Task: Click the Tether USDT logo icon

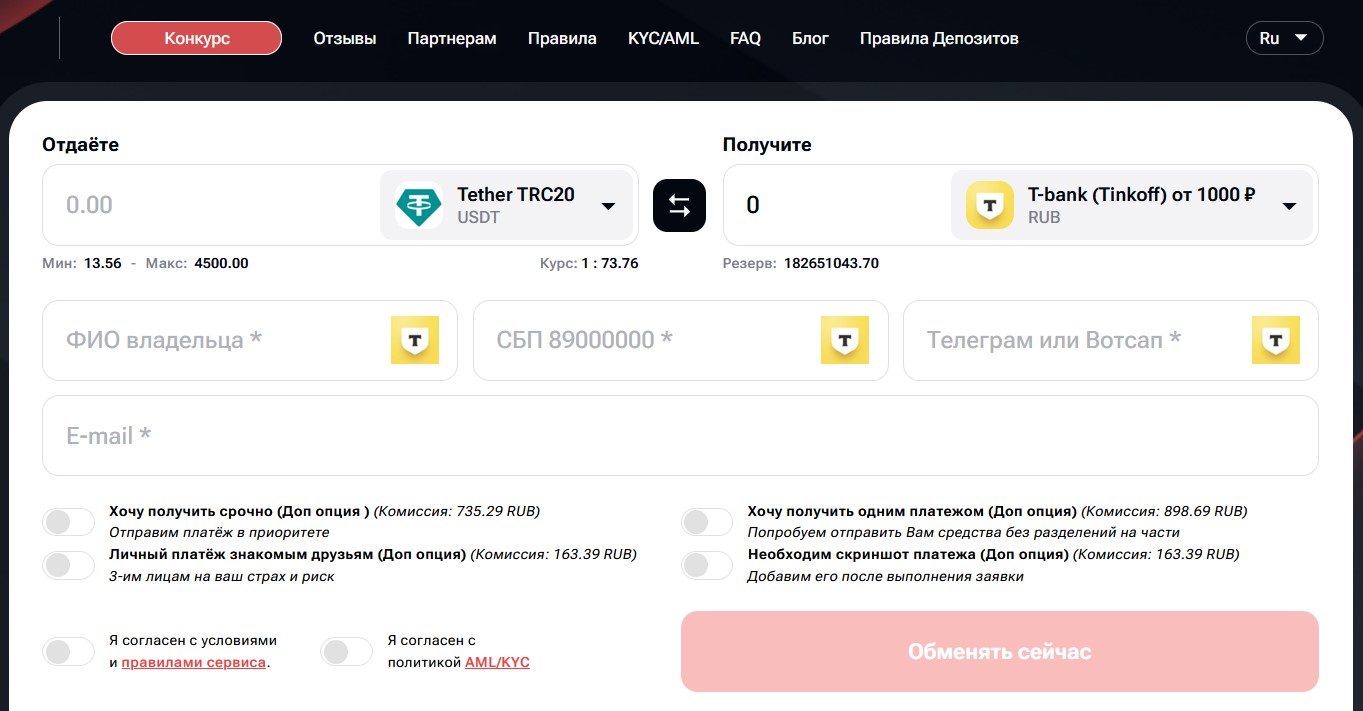Action: (419, 205)
